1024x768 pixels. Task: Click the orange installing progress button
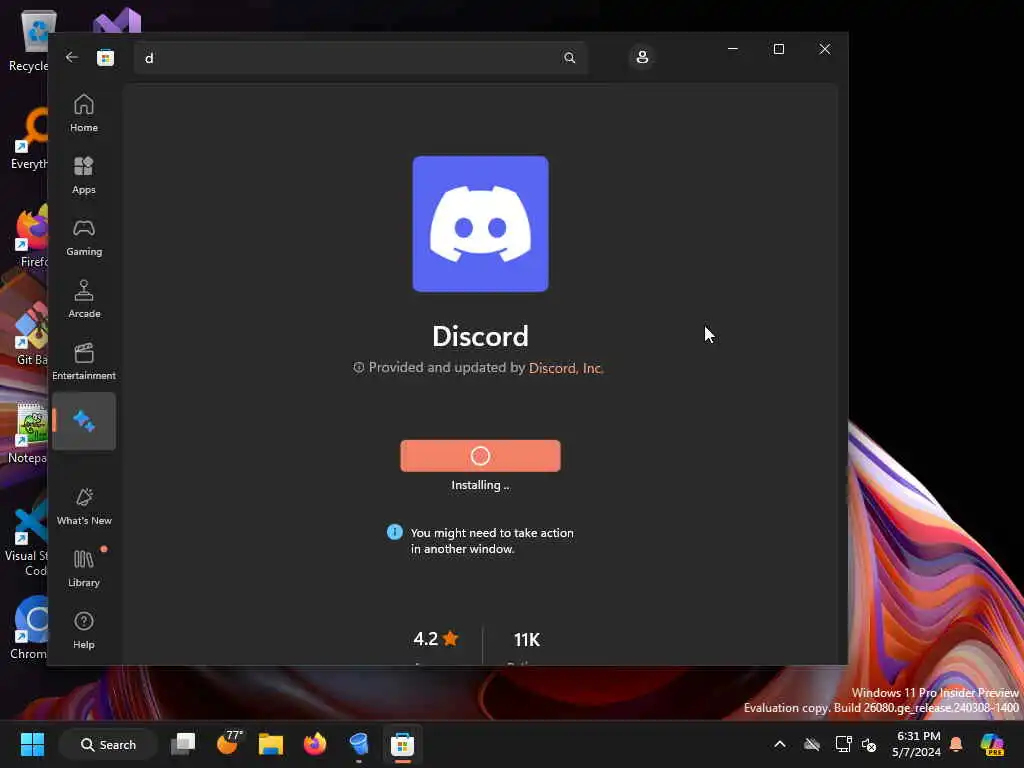[481, 456]
